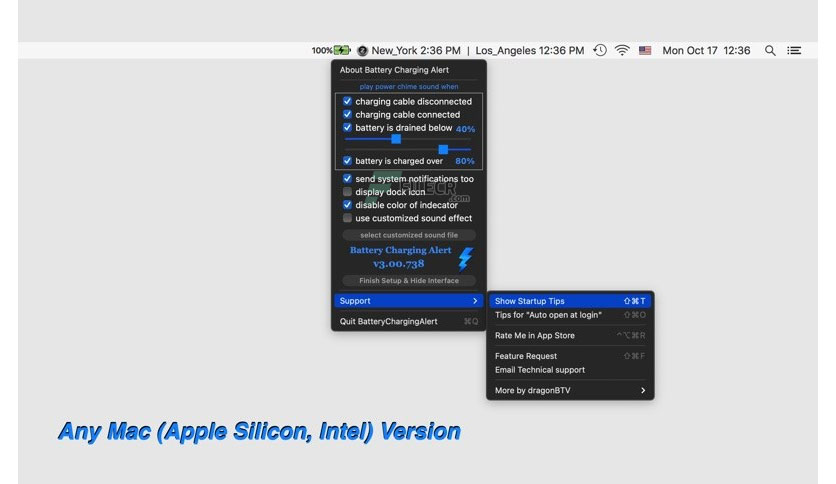Toggle battery is drained below checkbox
This screenshot has height=484, width=836.
tap(347, 127)
